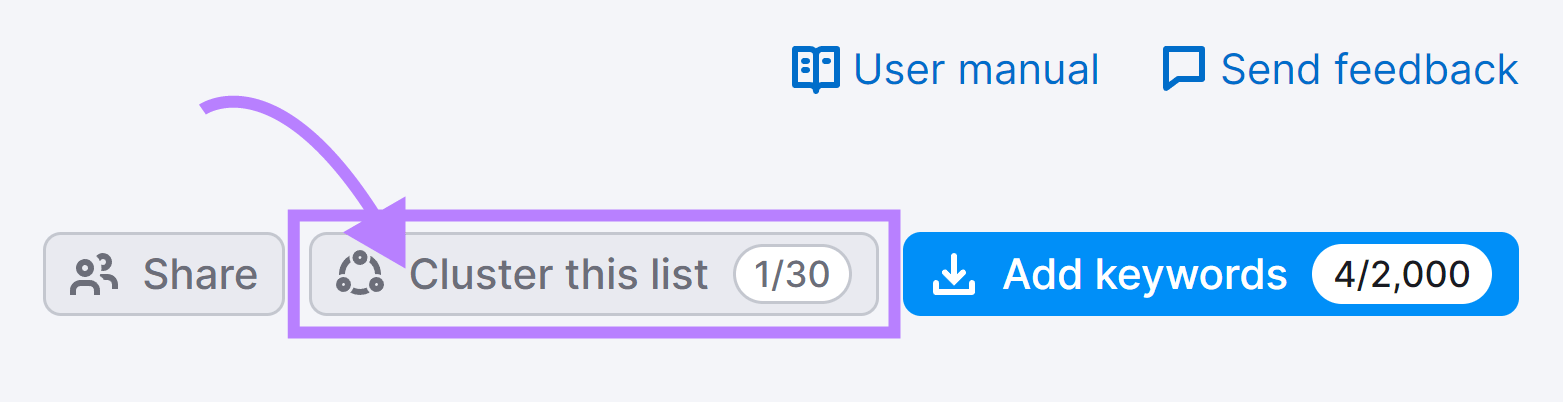
Task: Share this keyword list with teammates
Action: 164,274
